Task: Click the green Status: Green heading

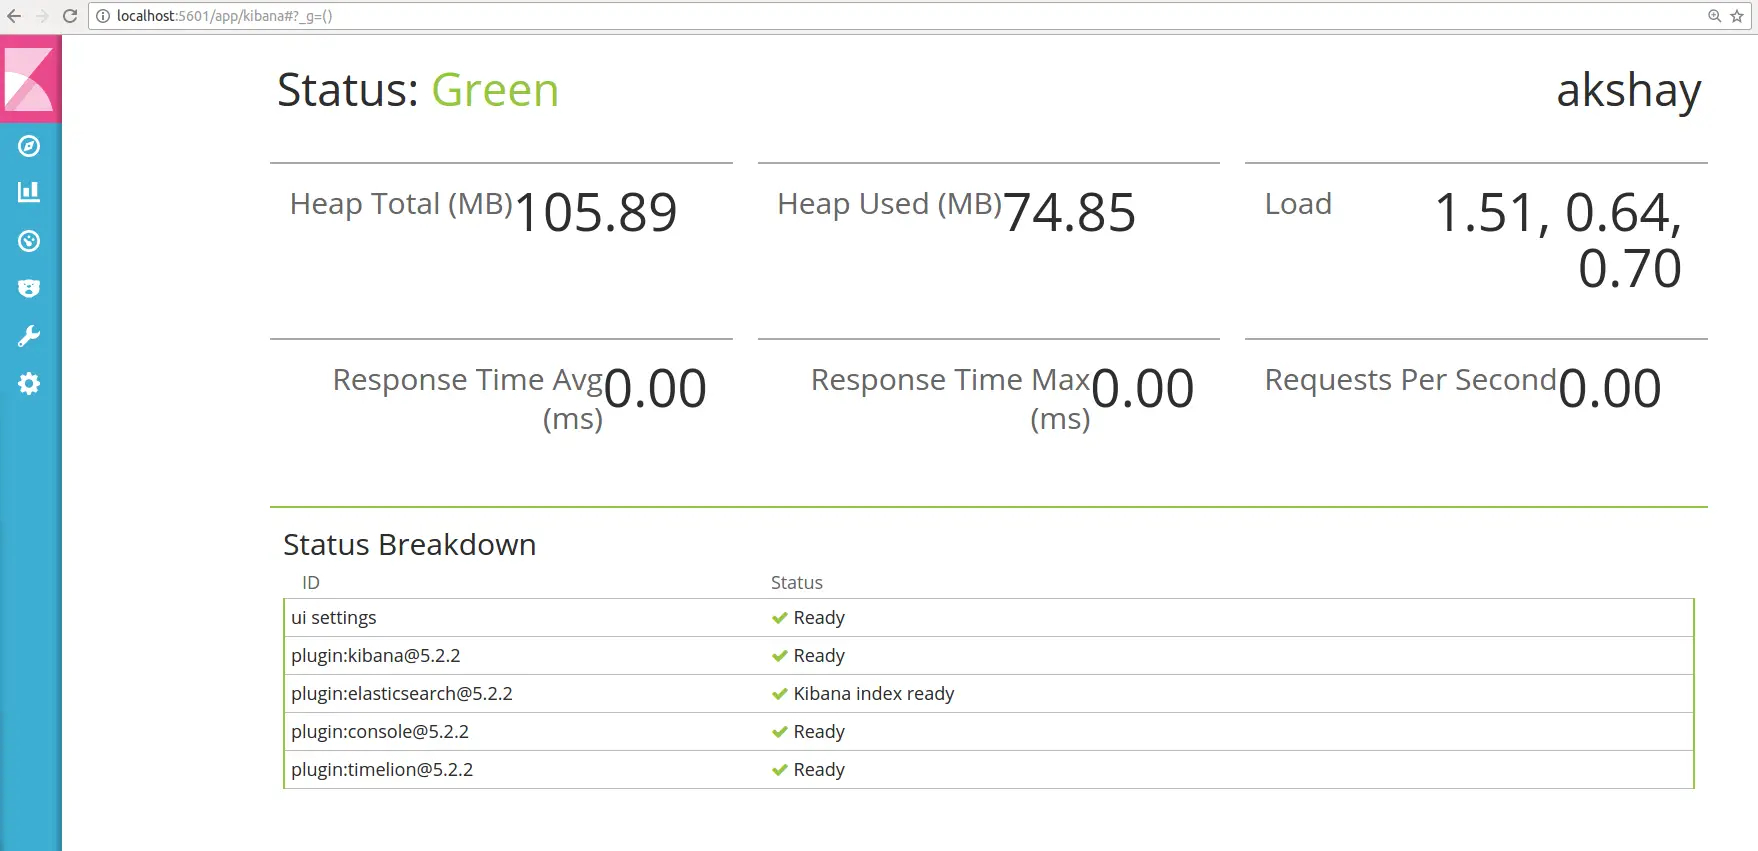Action: coord(418,90)
